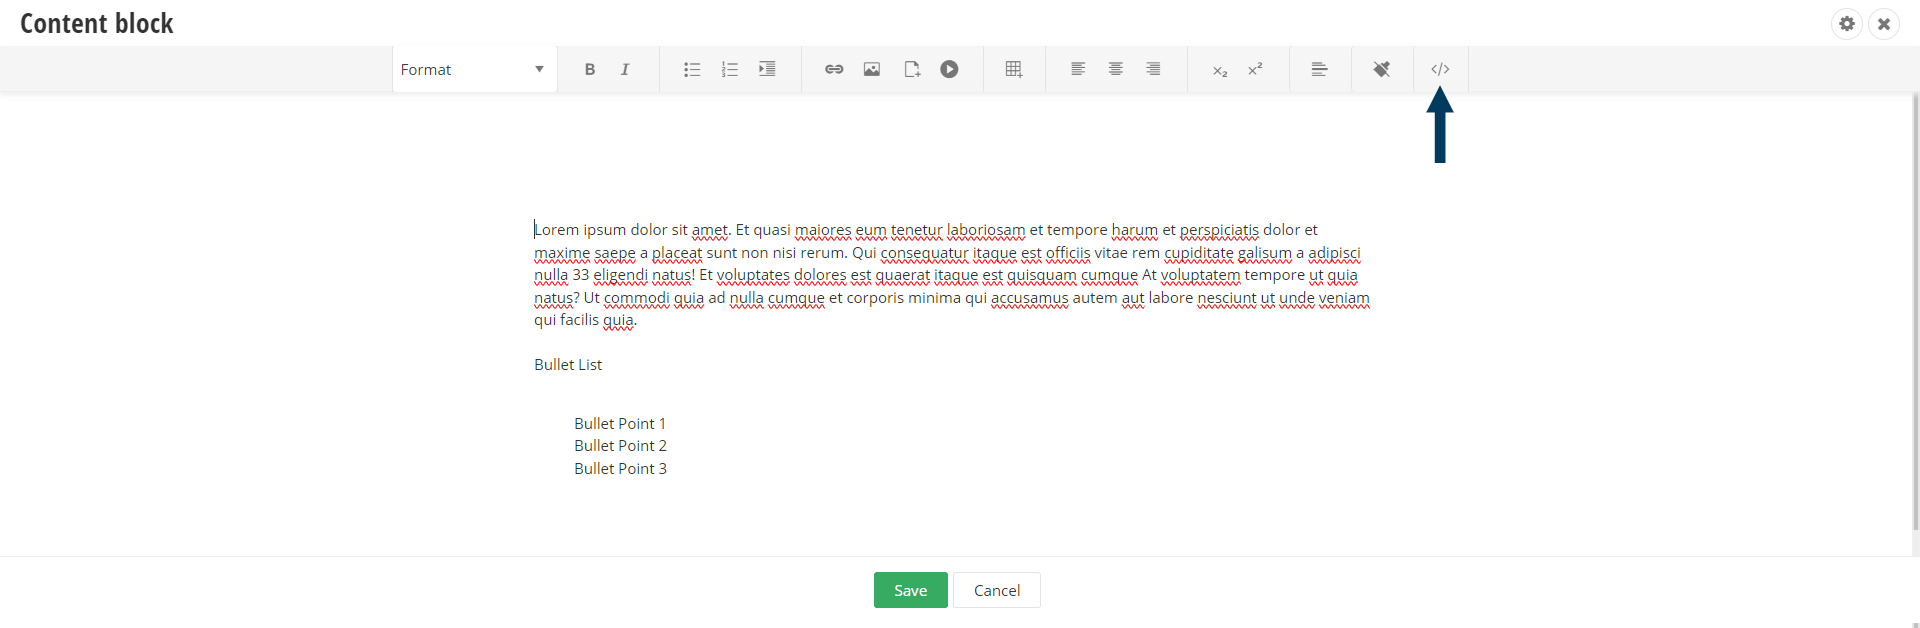The width and height of the screenshot is (1920, 628).
Task: Close the Content block dialog
Action: click(1884, 23)
